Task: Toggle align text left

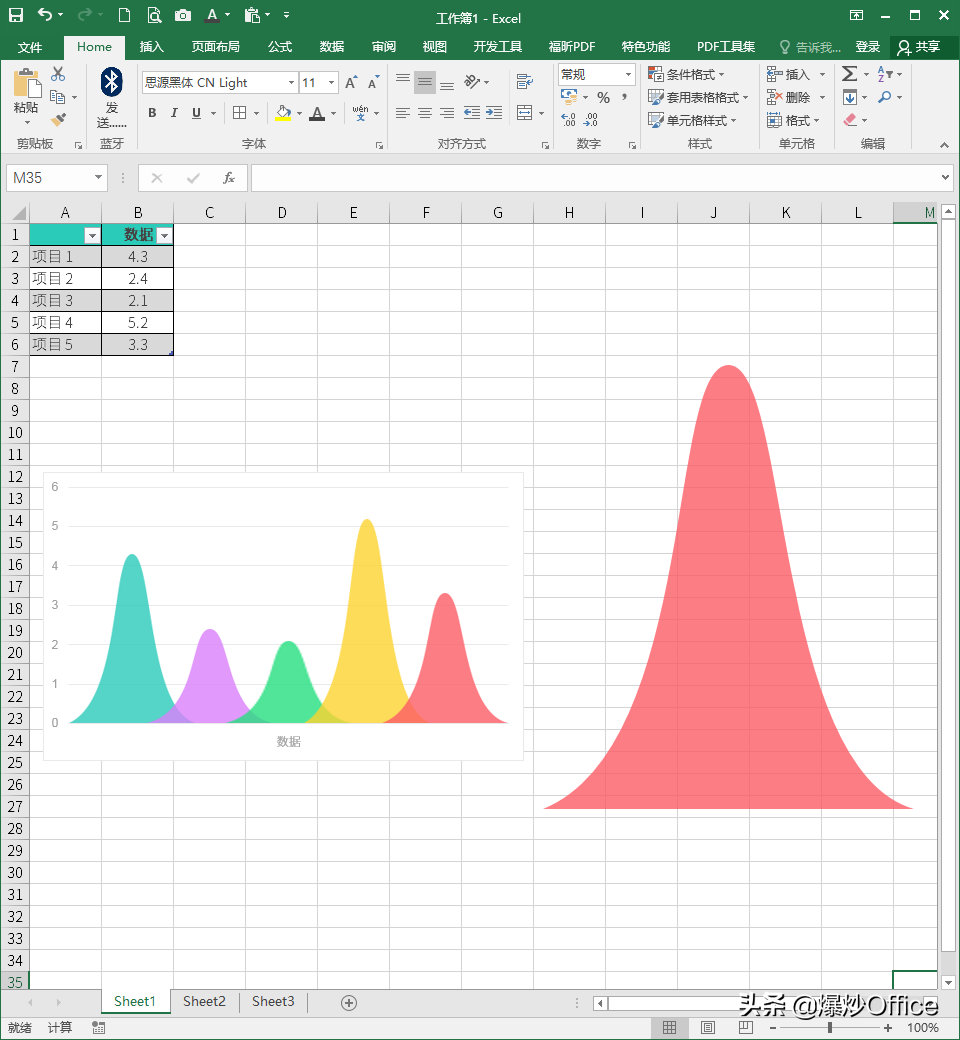Action: 403,113
